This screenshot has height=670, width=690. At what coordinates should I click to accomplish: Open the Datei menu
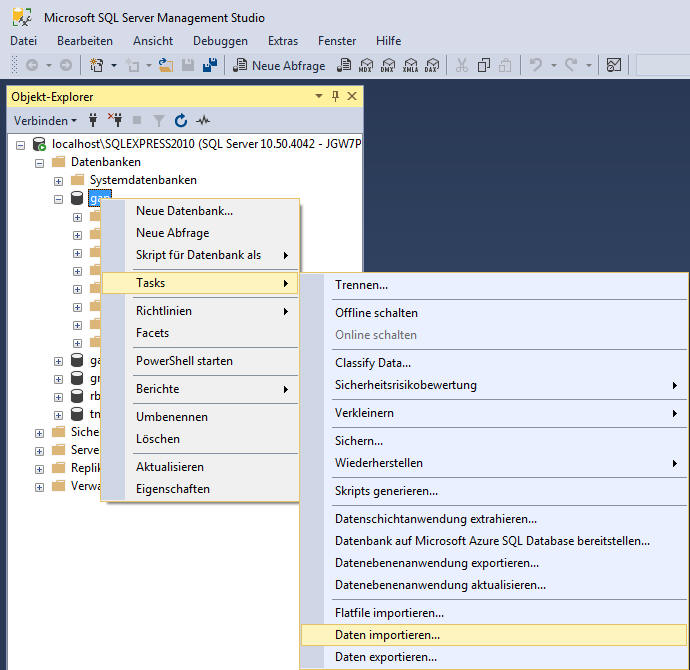24,41
